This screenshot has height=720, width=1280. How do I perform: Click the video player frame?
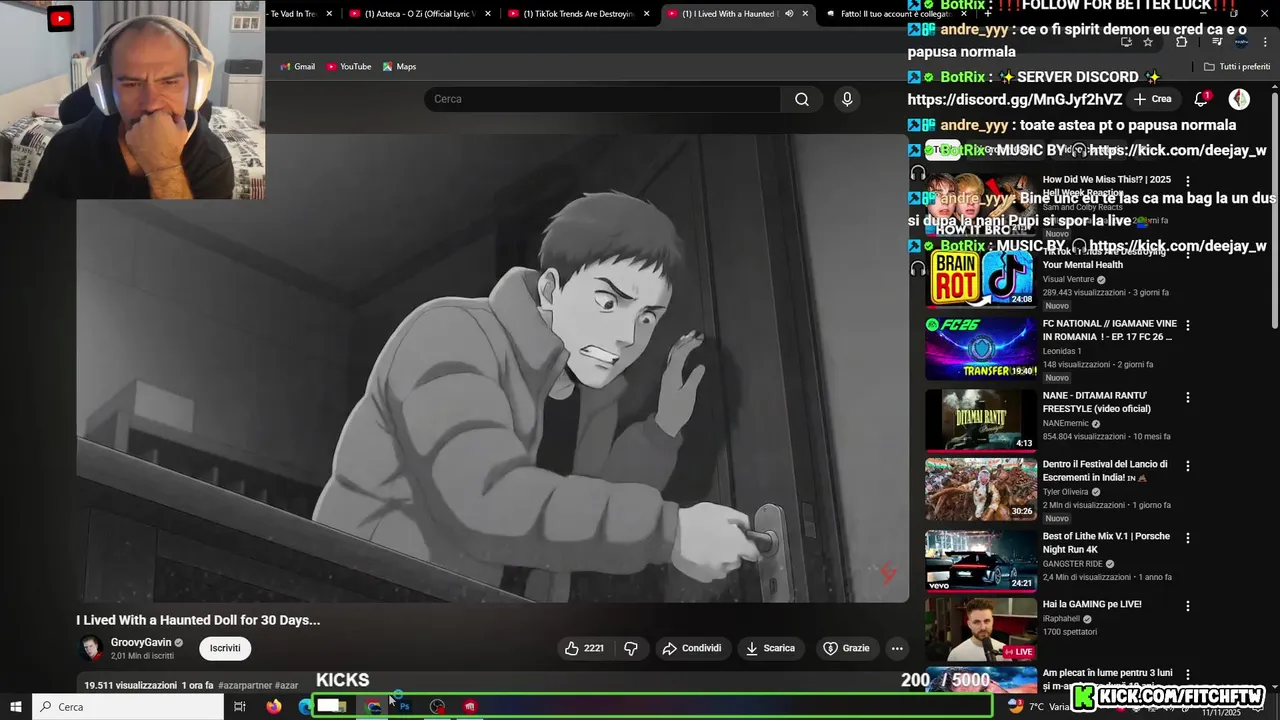click(493, 368)
